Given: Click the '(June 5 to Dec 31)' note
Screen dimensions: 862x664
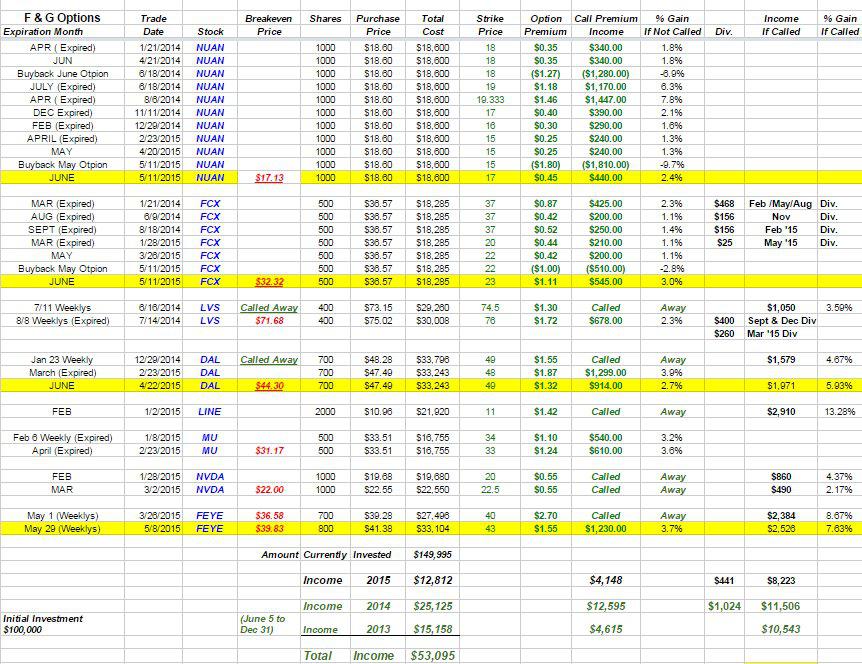Looking at the screenshot, I should [263, 624].
